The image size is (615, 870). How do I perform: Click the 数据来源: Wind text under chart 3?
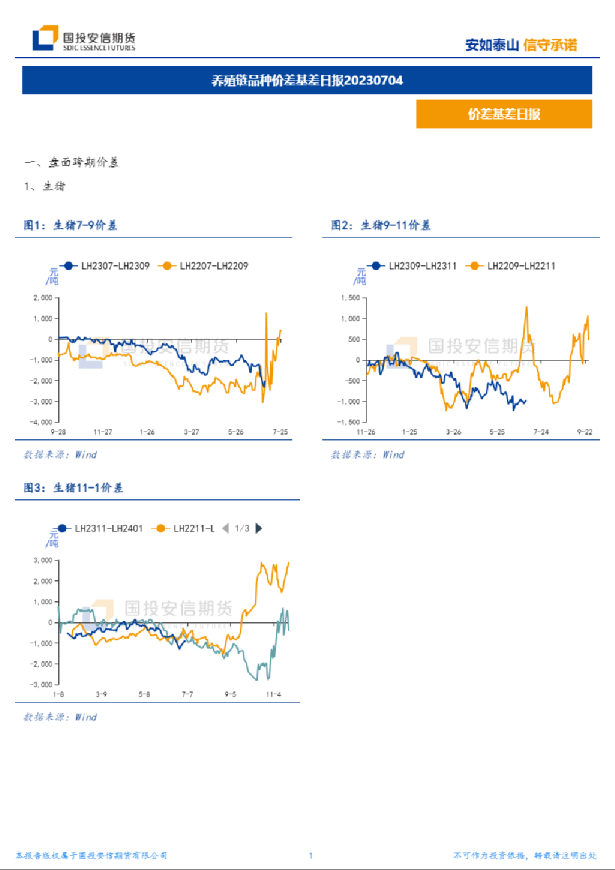(x=60, y=717)
